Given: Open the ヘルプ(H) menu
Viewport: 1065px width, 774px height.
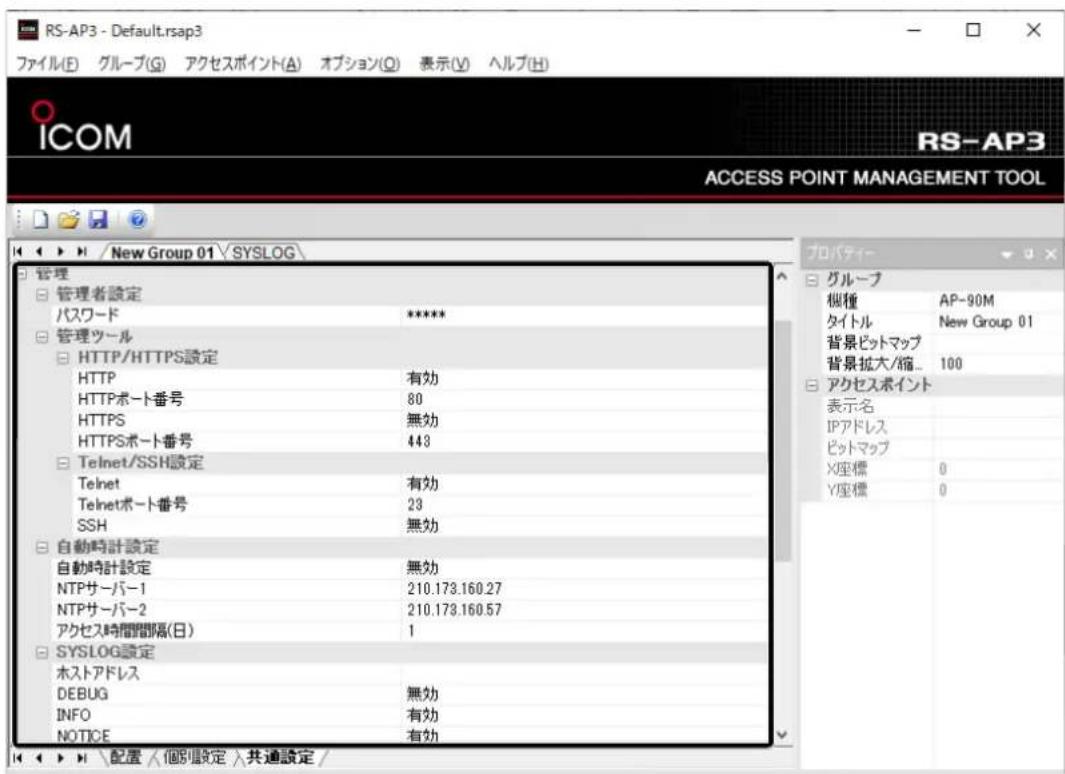Looking at the screenshot, I should (x=518, y=64).
